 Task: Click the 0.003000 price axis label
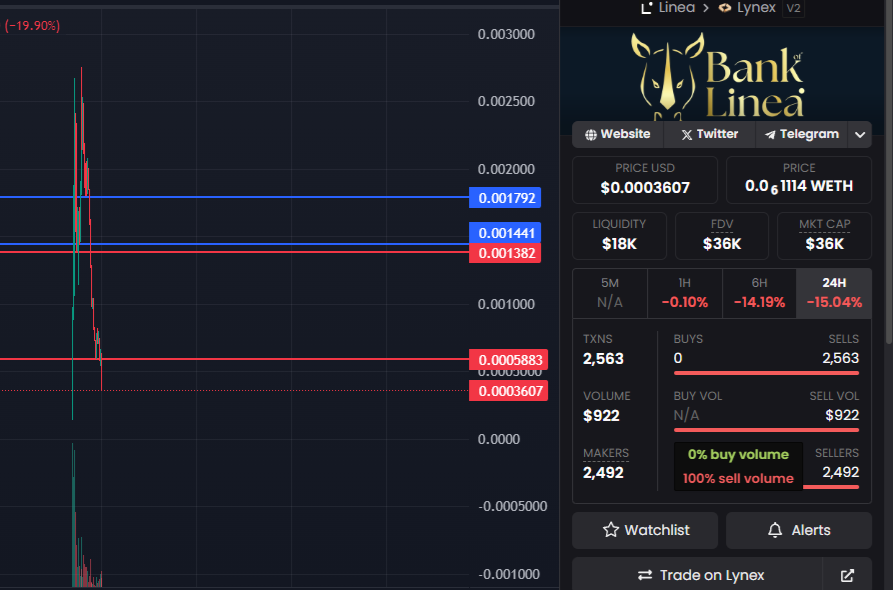pos(506,34)
